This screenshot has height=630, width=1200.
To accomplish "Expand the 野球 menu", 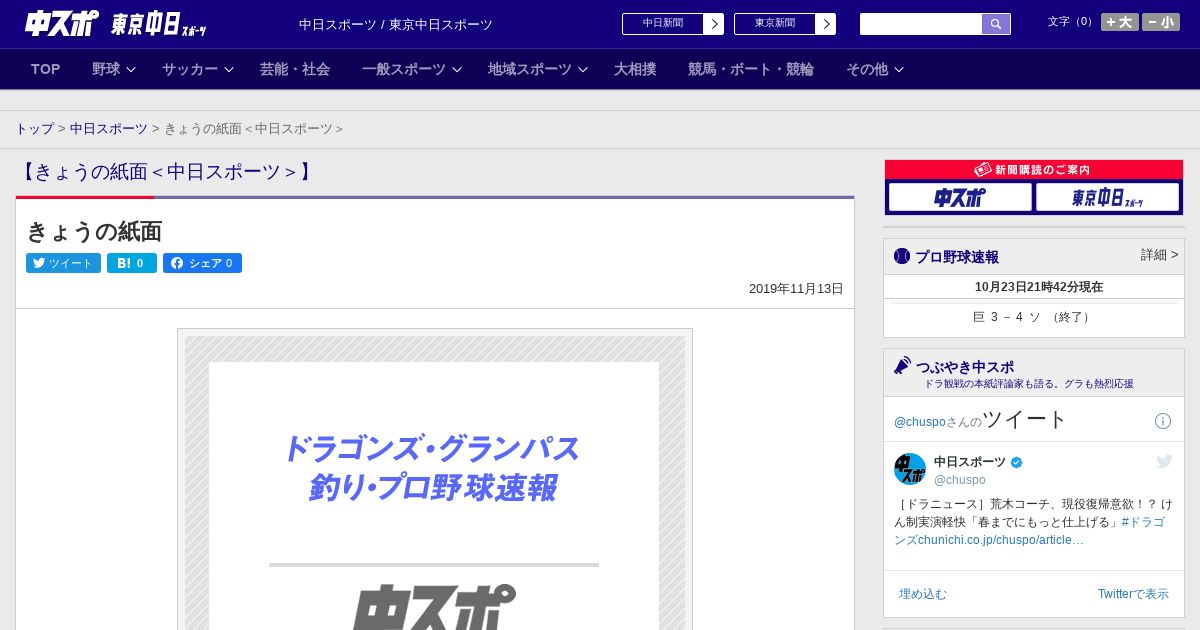I will click(114, 69).
